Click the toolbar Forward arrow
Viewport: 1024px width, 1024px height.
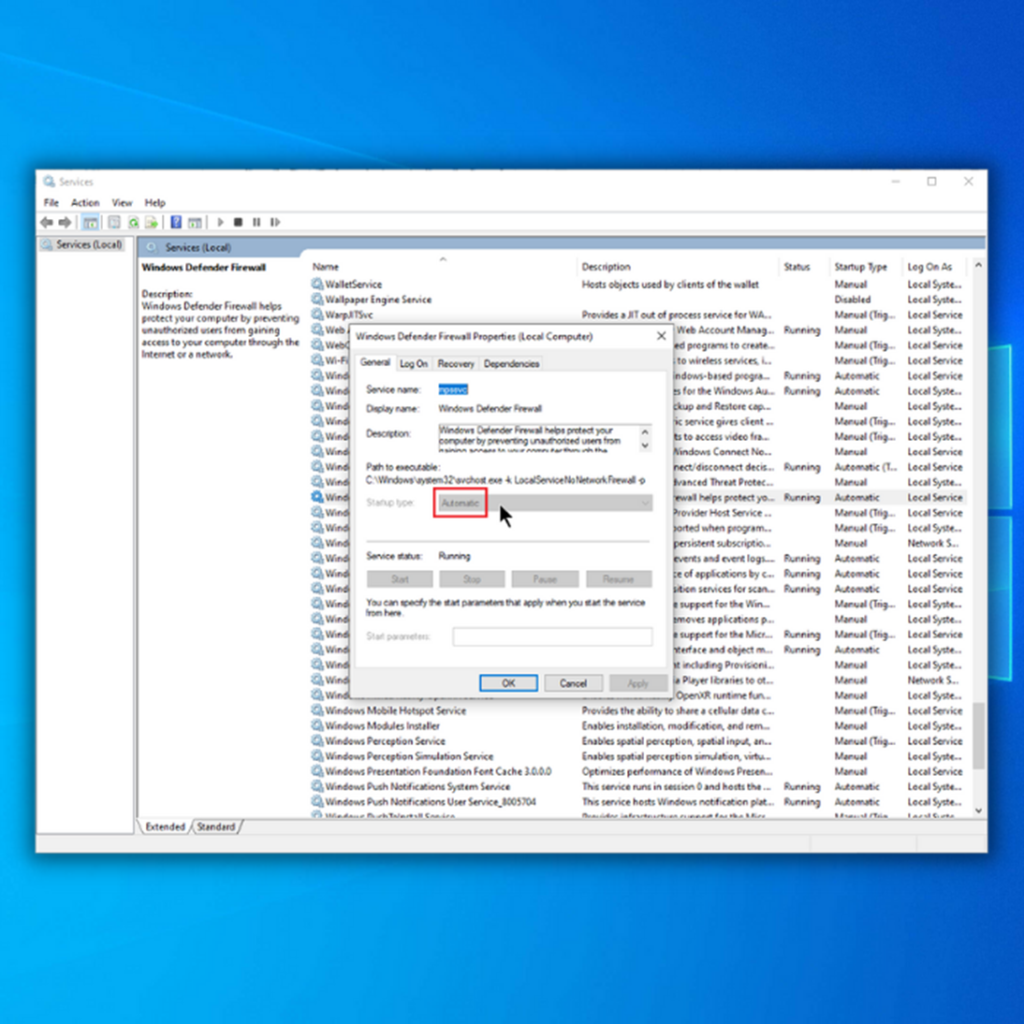click(65, 222)
